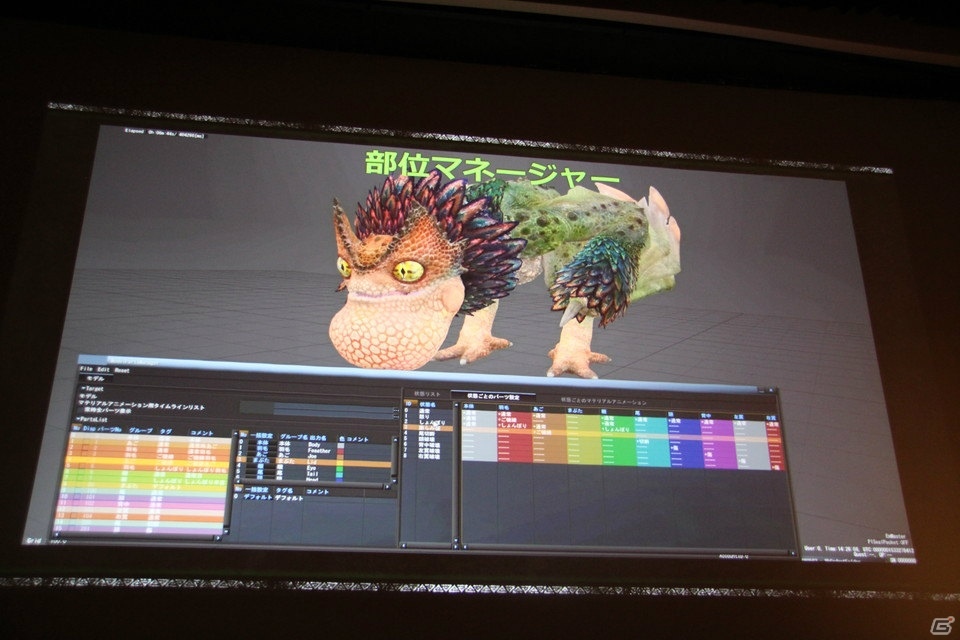The image size is (960, 640).
Task: Click the 状態名 column header
Action: pyautogui.click(x=428, y=404)
